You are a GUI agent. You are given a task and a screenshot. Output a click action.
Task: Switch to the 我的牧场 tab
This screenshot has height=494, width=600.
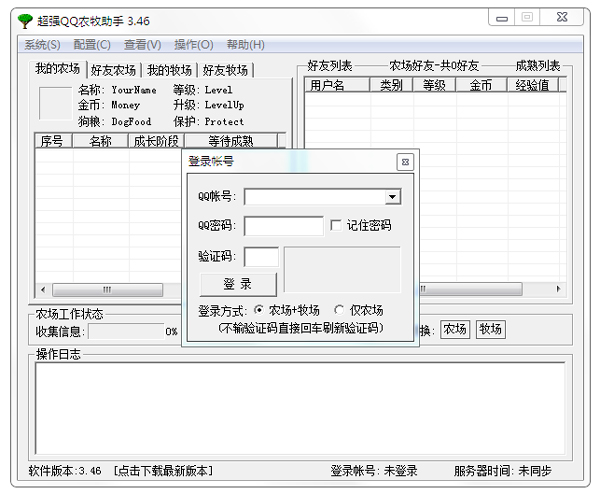point(169,70)
